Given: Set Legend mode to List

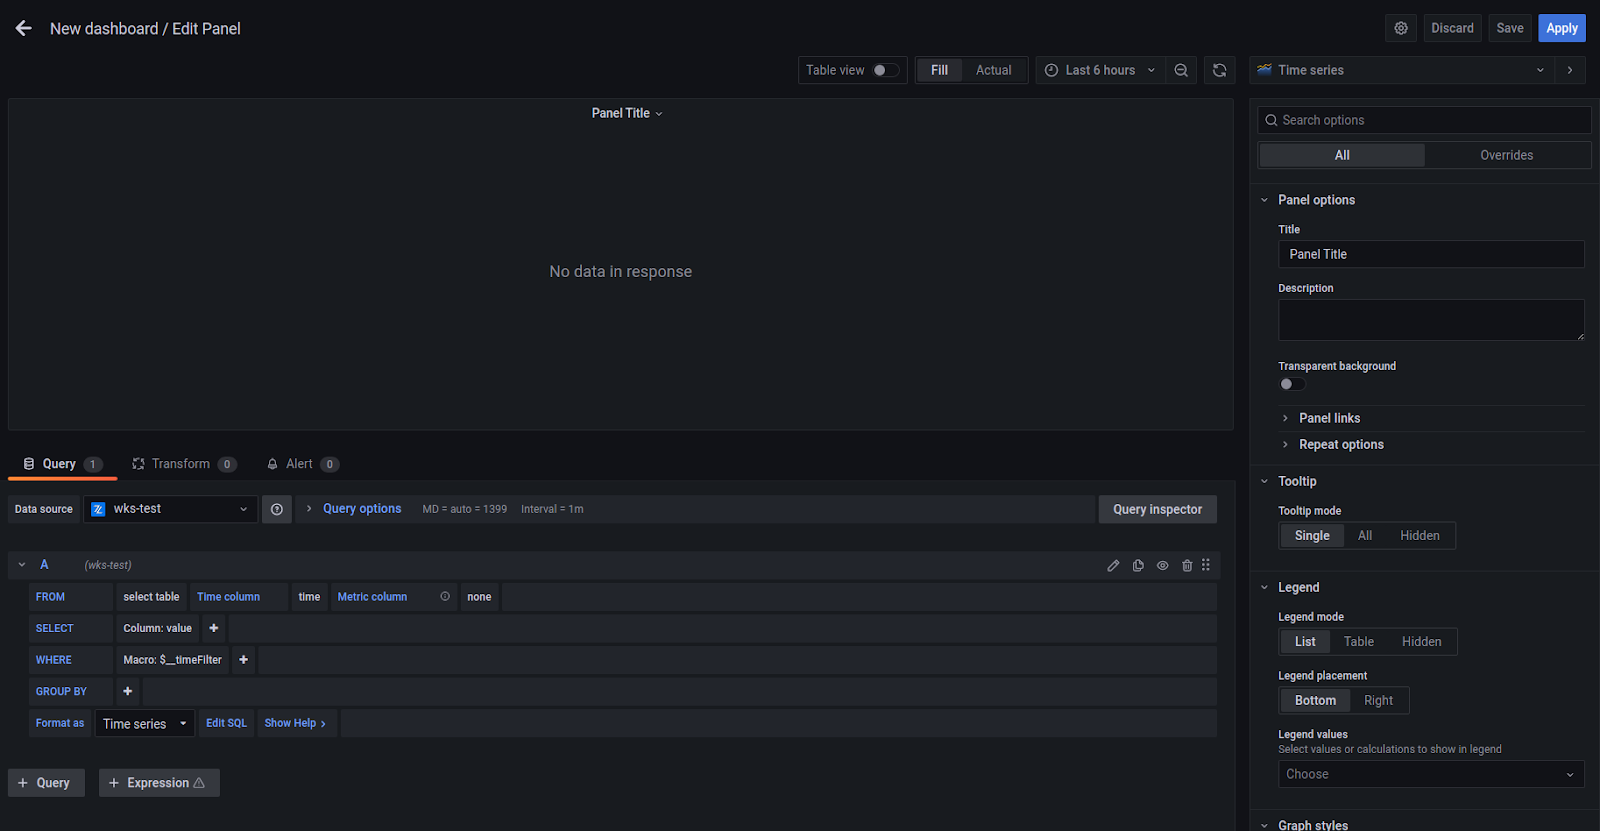Looking at the screenshot, I should pyautogui.click(x=1305, y=642).
